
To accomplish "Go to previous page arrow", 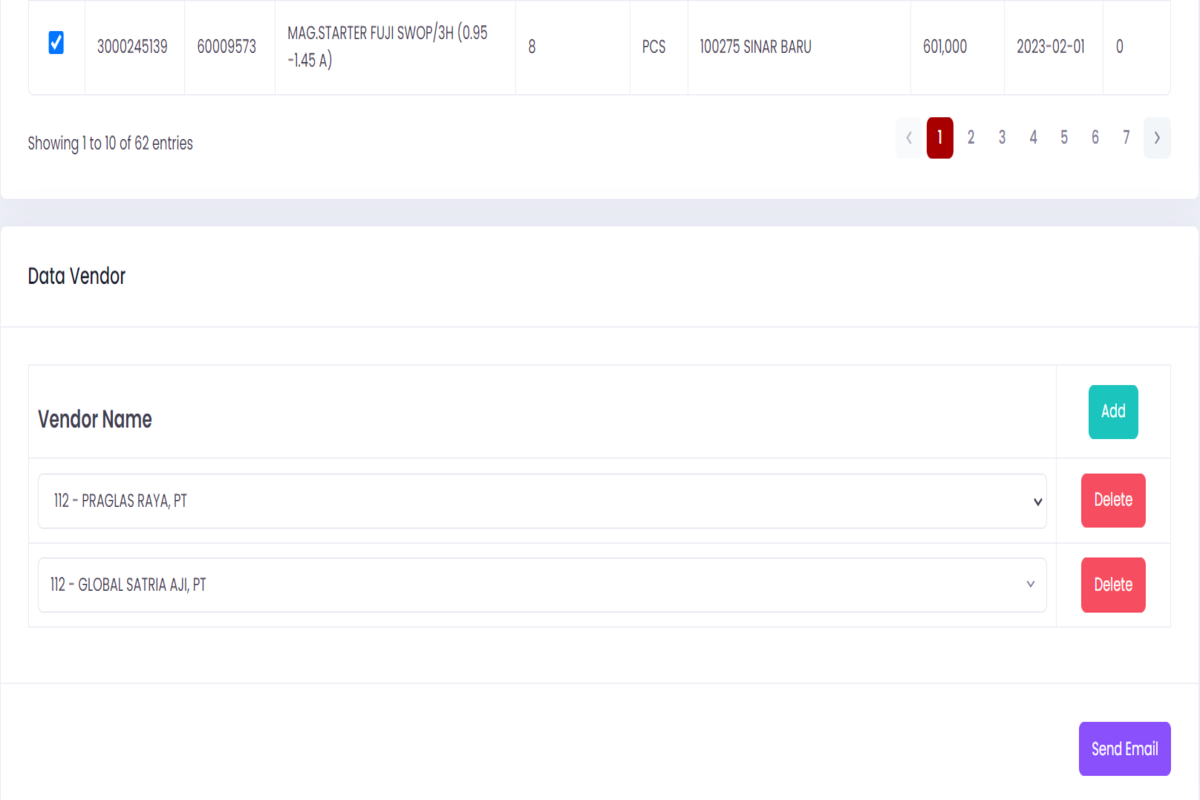I will pos(909,138).
